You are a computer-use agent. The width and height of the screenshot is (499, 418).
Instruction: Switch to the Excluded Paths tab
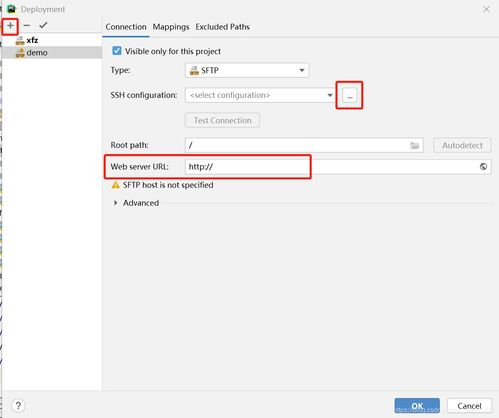coord(222,27)
